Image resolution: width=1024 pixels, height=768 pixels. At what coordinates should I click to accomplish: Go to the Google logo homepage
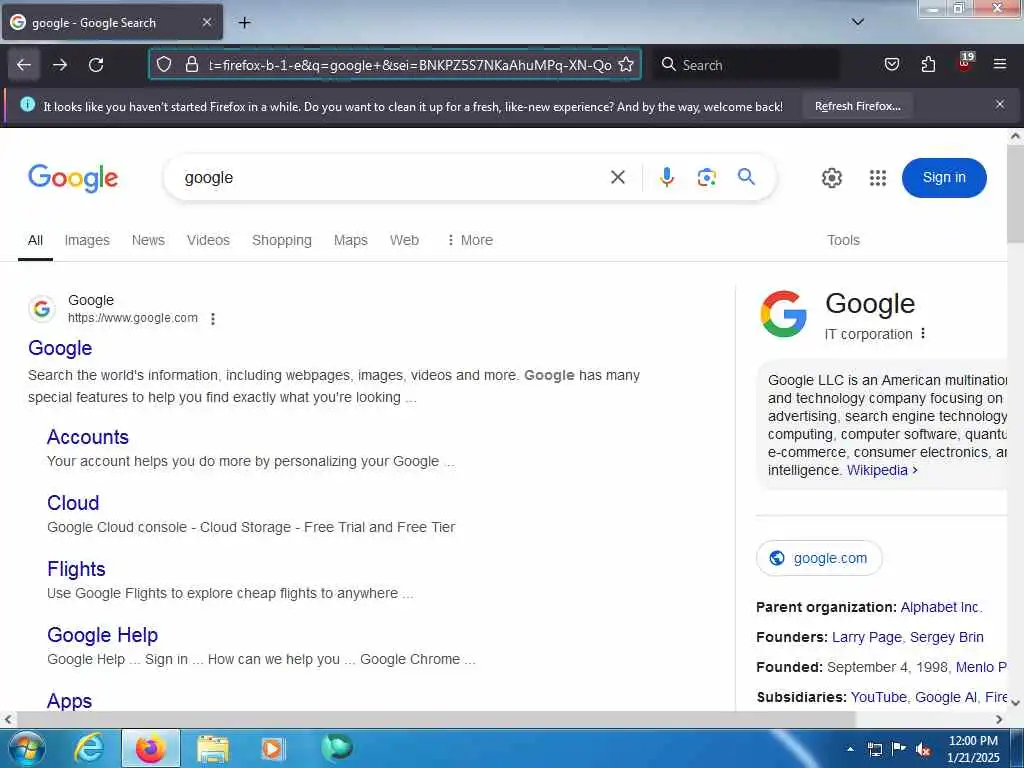click(73, 178)
